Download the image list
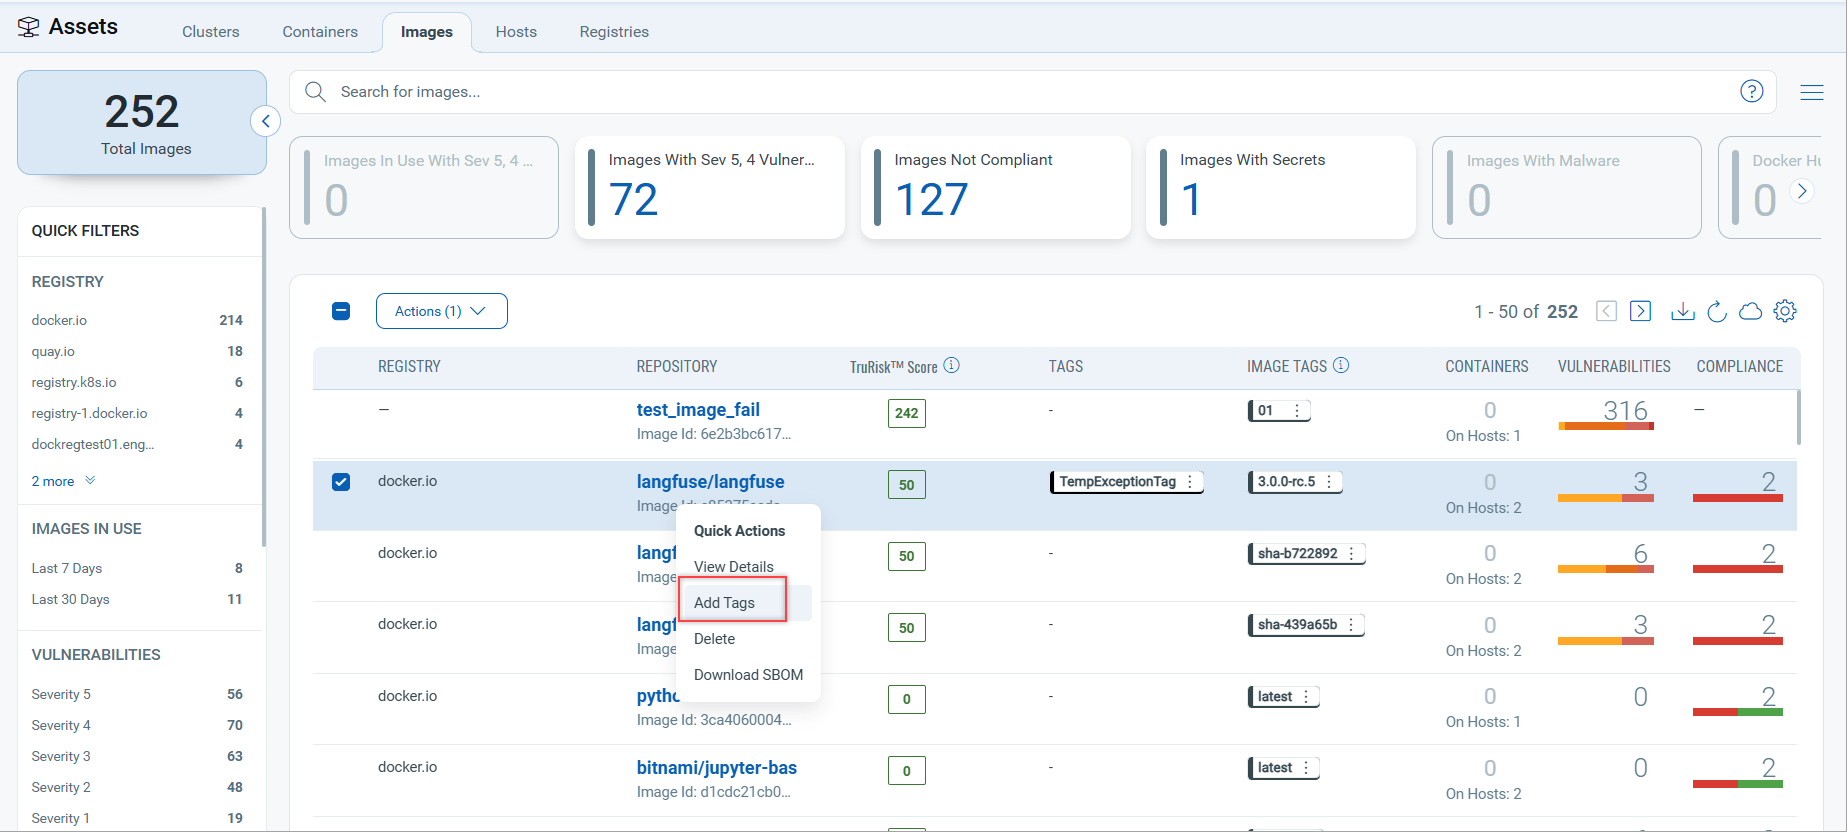Viewport: 1847px width, 832px height. point(1683,311)
